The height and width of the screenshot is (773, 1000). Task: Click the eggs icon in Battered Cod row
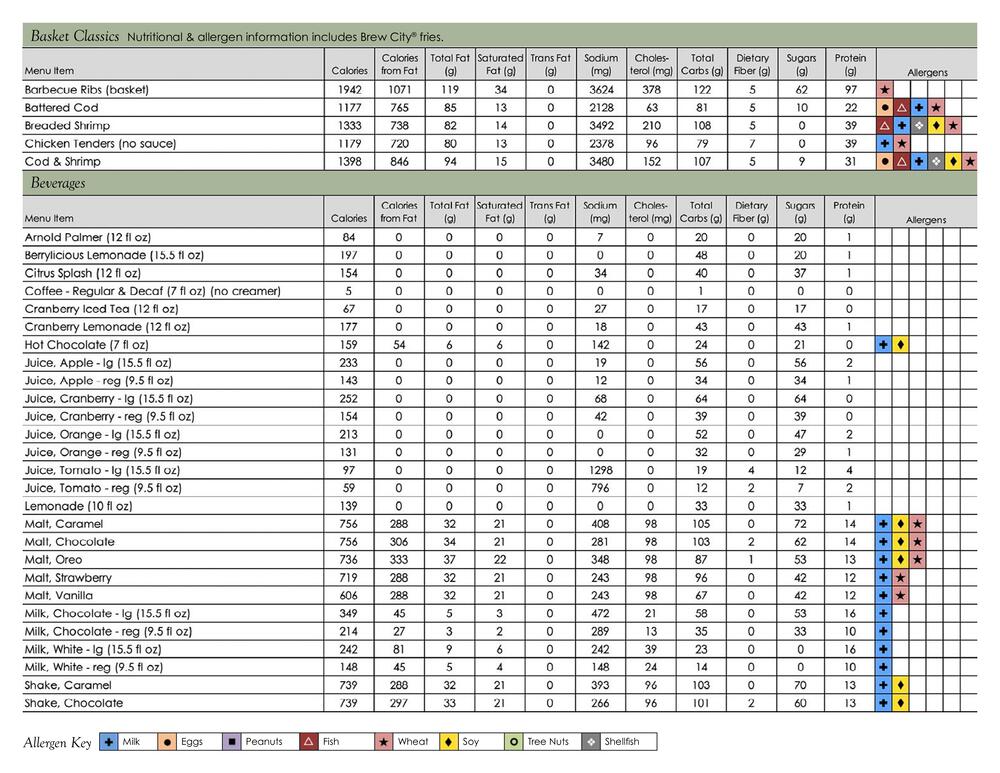click(884, 108)
